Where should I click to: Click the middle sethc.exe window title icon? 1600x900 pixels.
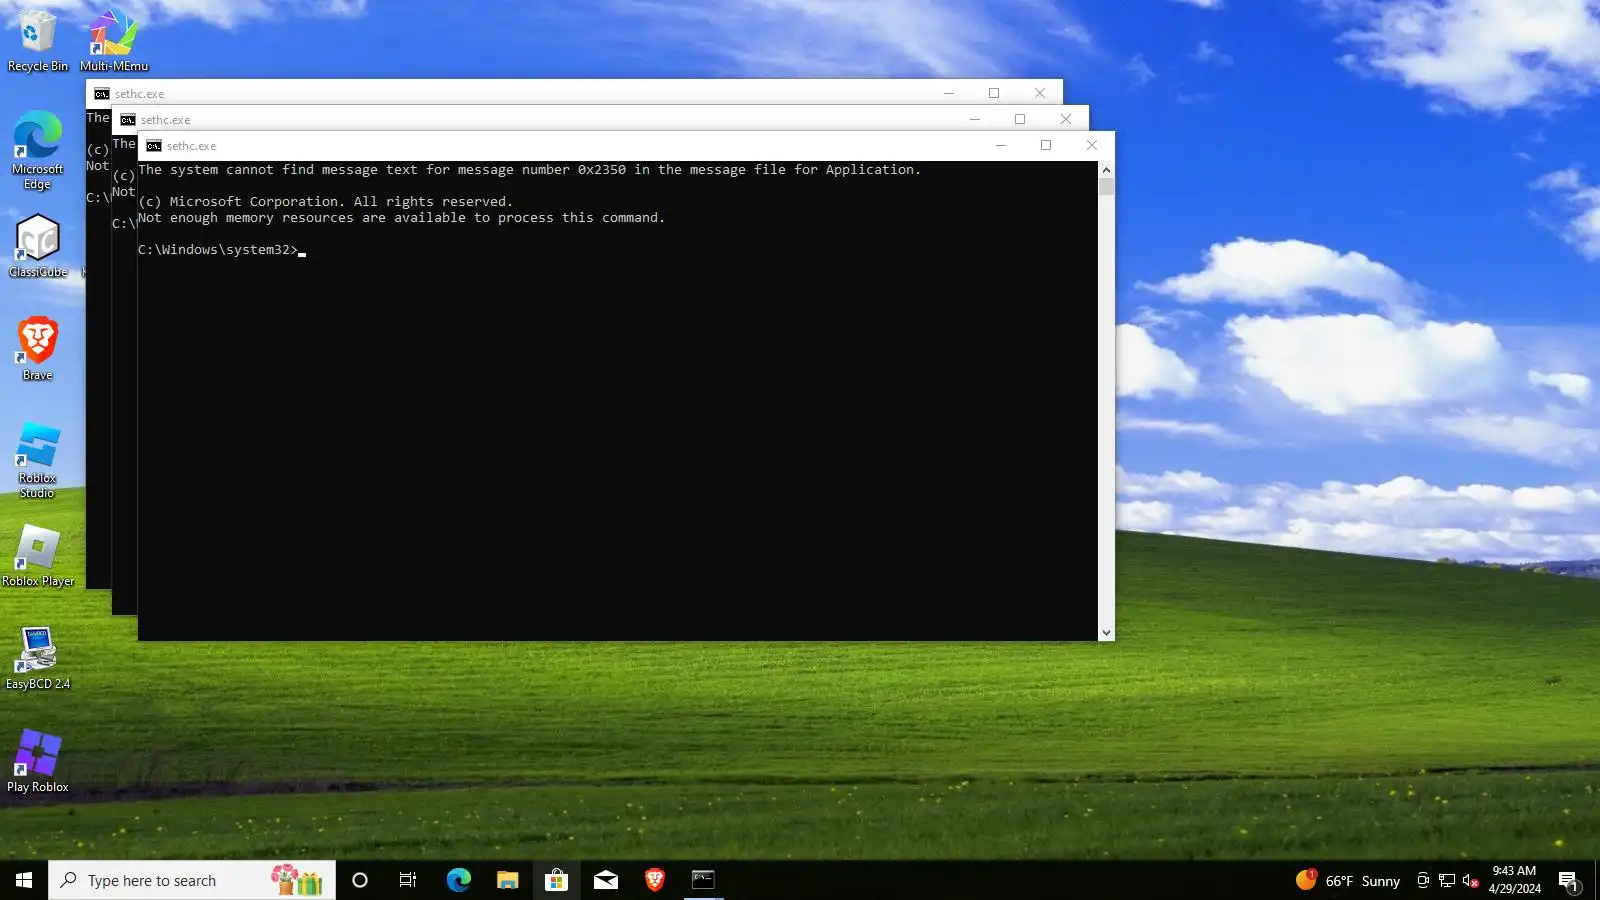(128, 120)
